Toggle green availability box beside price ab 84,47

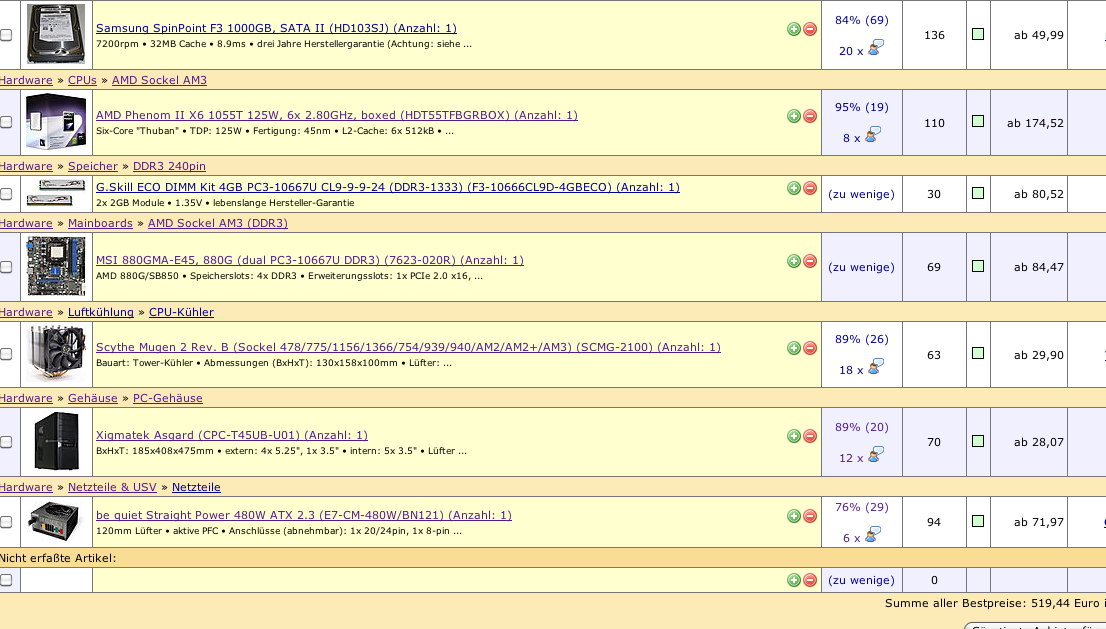pyautogui.click(x=978, y=266)
